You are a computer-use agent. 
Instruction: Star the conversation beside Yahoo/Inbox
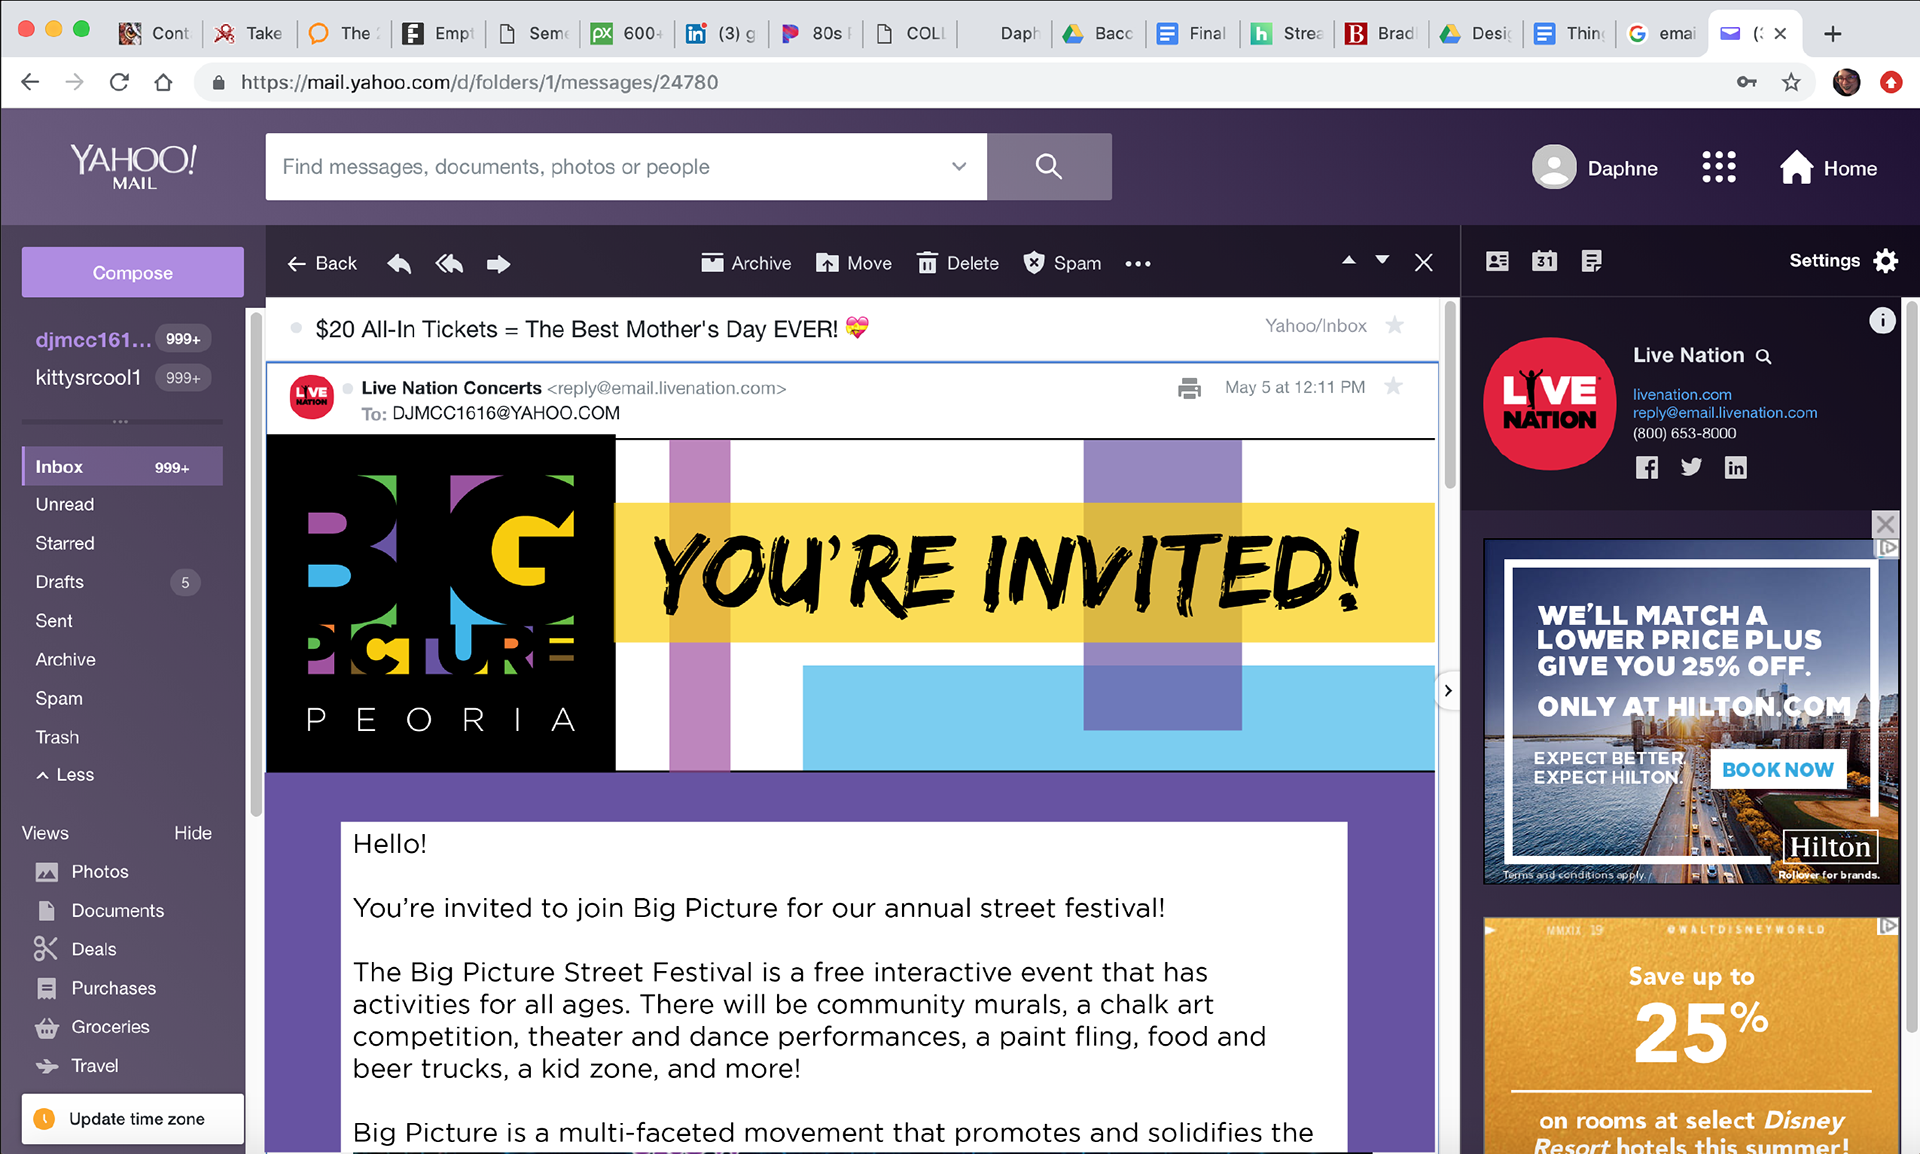click(1395, 325)
